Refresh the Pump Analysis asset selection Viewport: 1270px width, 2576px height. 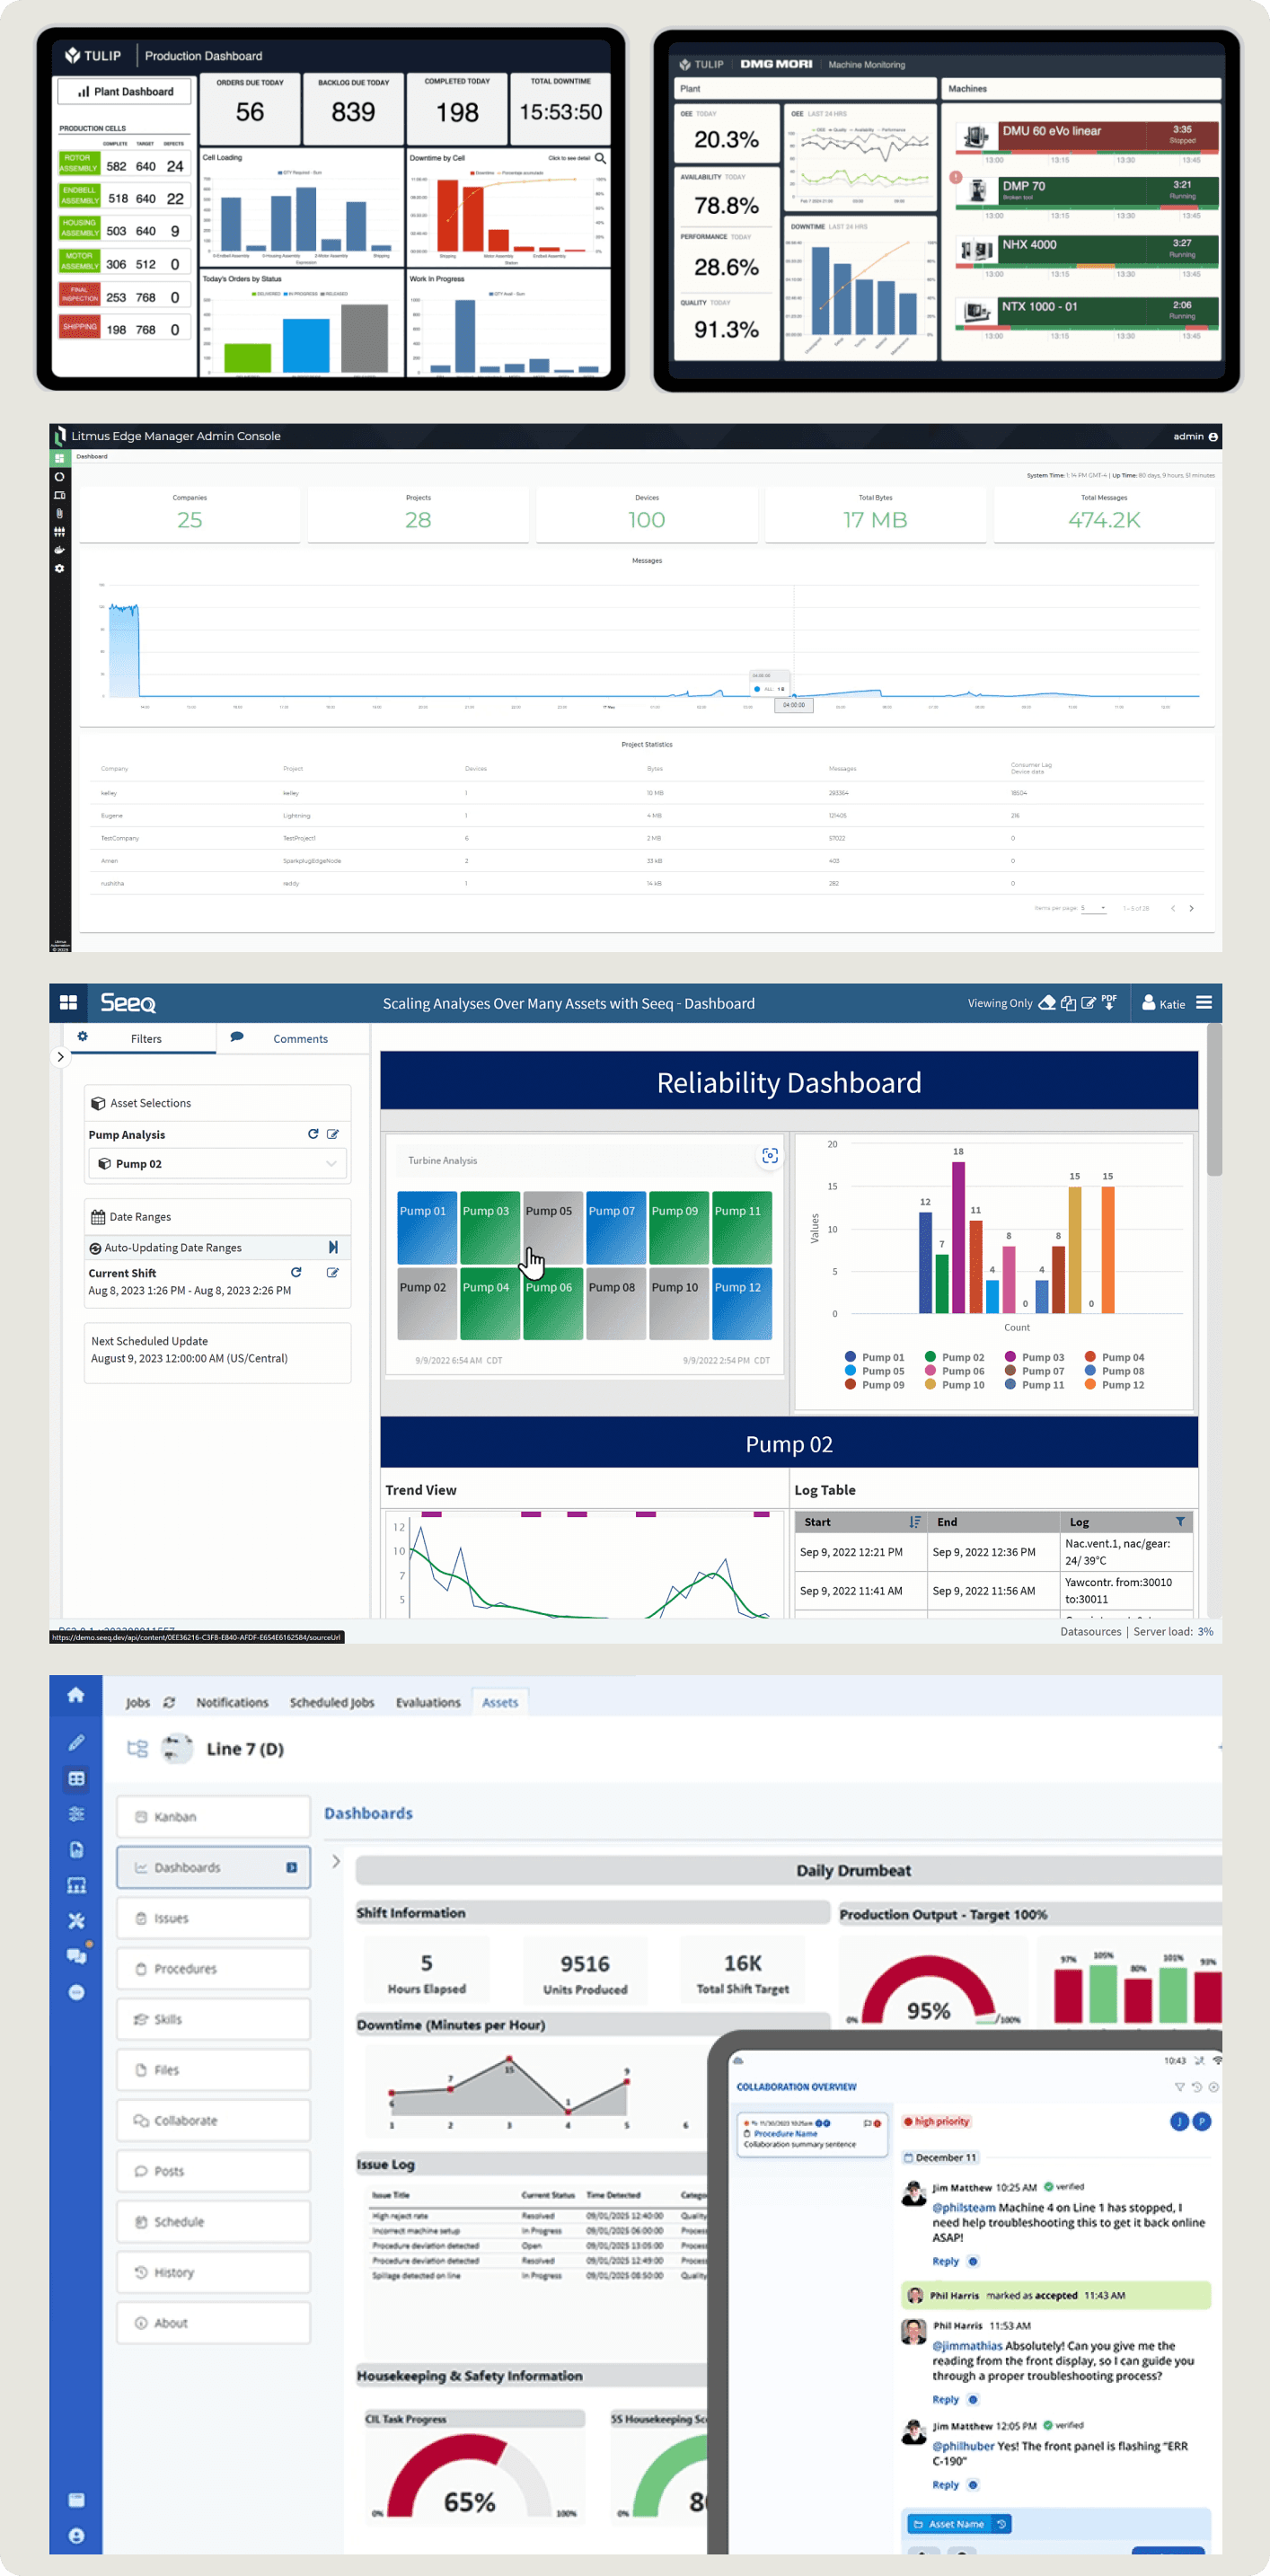tap(313, 1134)
